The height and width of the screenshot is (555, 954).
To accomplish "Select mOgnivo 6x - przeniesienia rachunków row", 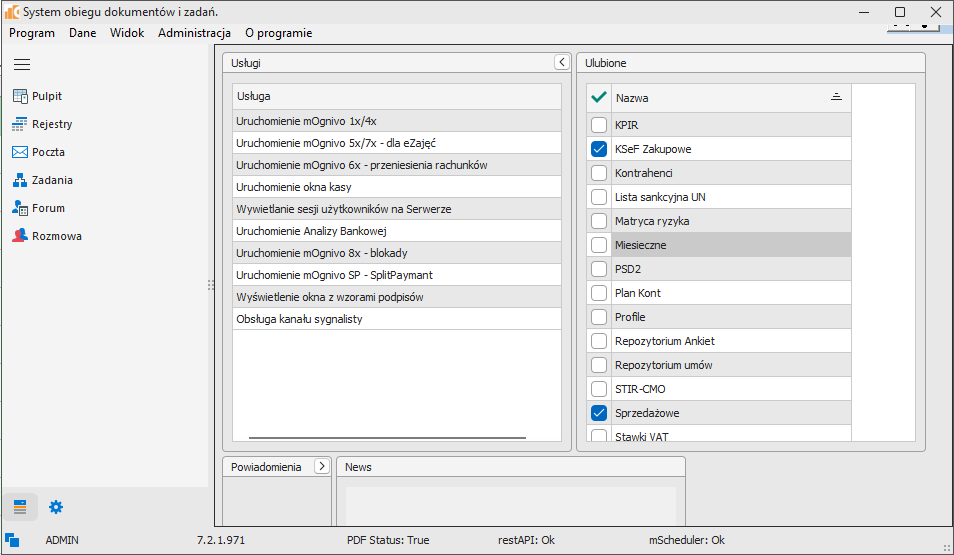I will 397,165.
